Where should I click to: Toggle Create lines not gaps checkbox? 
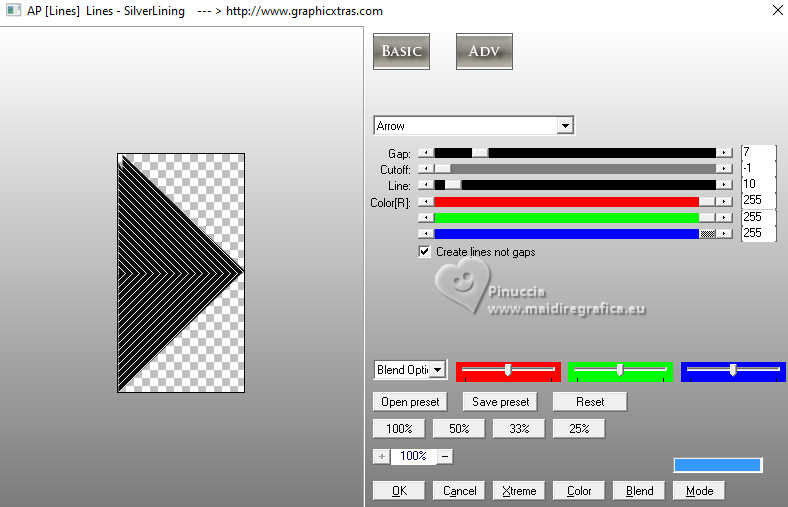click(x=425, y=251)
